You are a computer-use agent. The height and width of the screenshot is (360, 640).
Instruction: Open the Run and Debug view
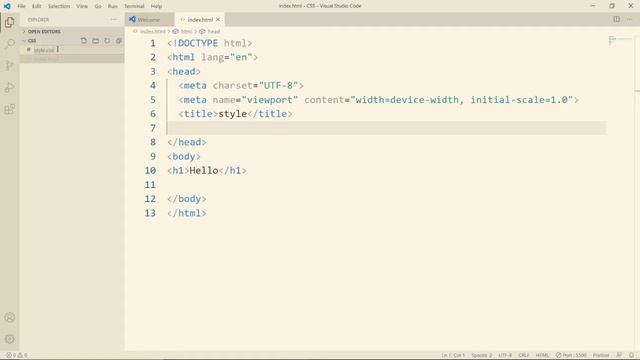click(9, 87)
